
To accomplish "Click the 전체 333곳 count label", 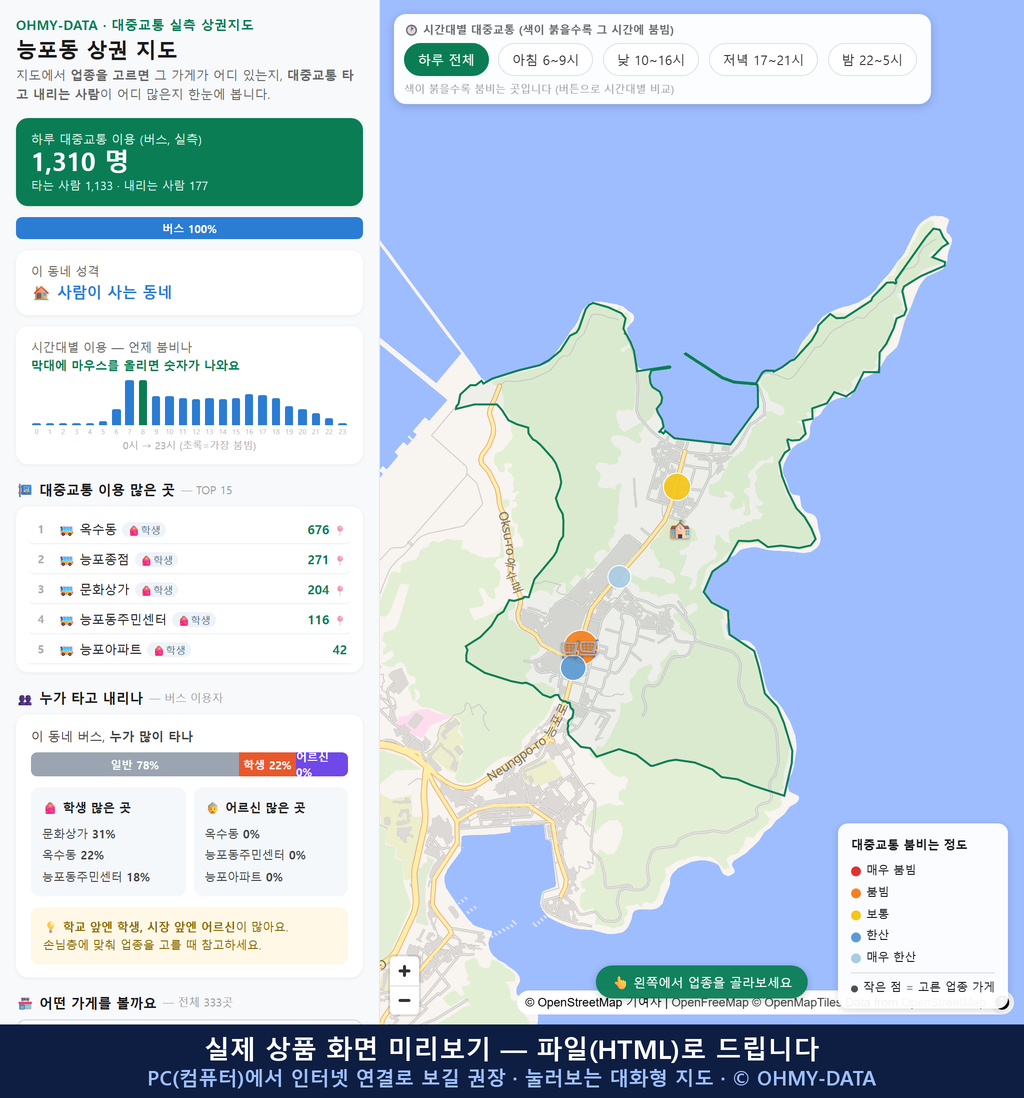I will click(205, 1003).
